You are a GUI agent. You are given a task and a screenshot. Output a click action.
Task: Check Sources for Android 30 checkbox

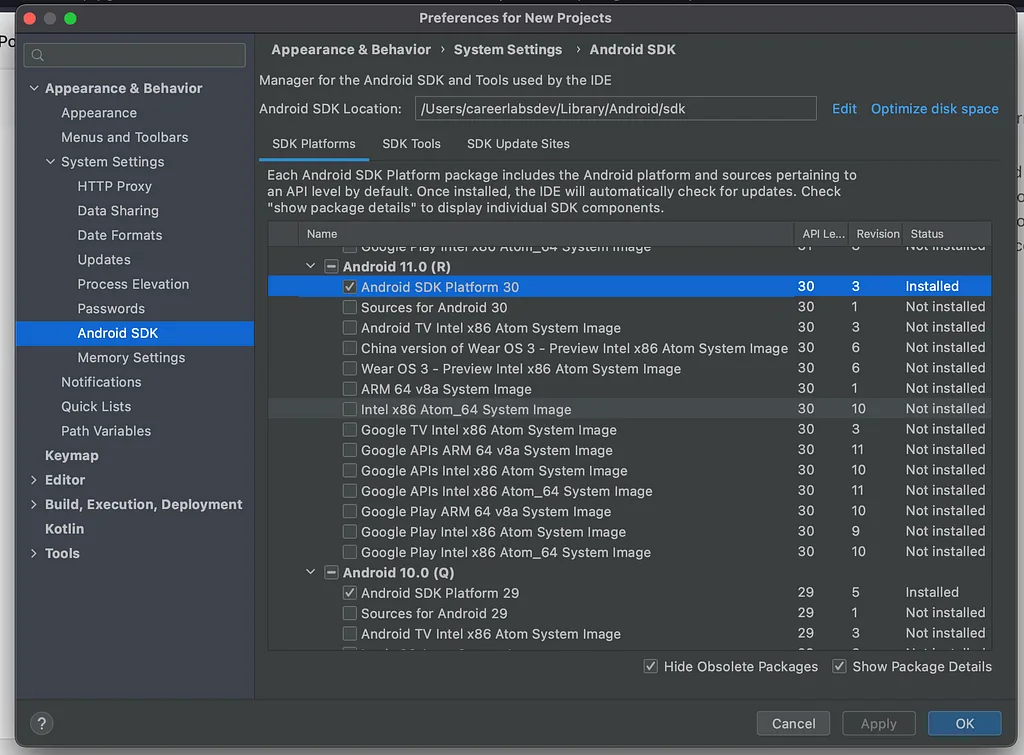tap(350, 307)
